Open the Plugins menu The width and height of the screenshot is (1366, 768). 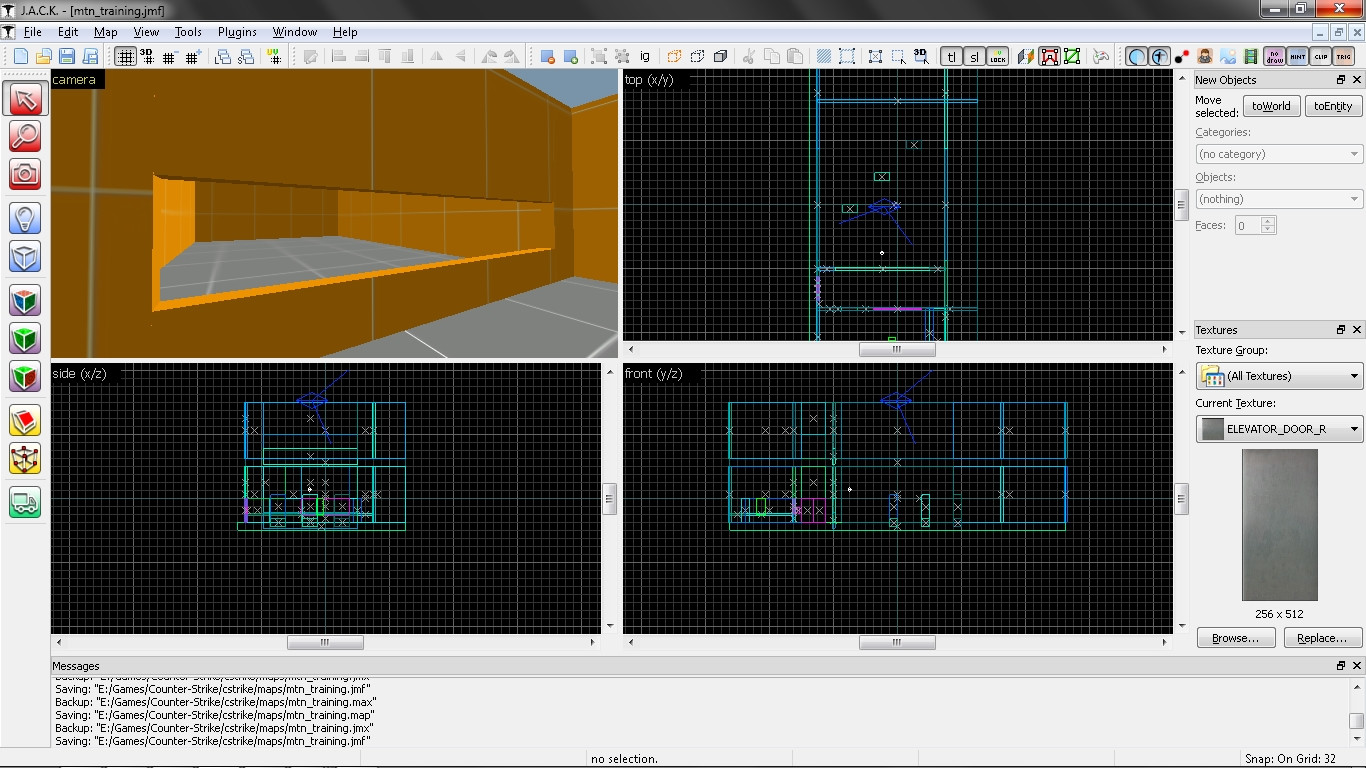(237, 32)
